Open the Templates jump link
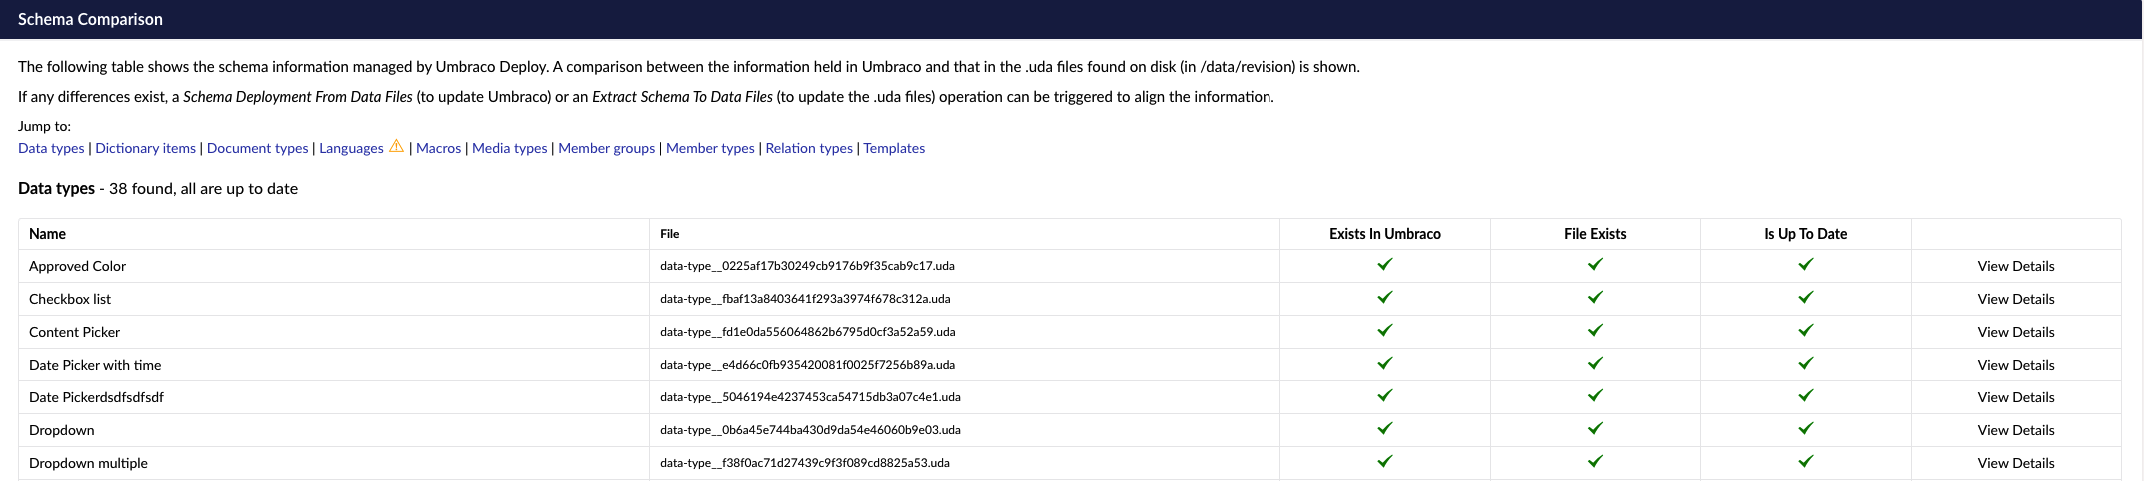The height and width of the screenshot is (481, 2144). (894, 148)
